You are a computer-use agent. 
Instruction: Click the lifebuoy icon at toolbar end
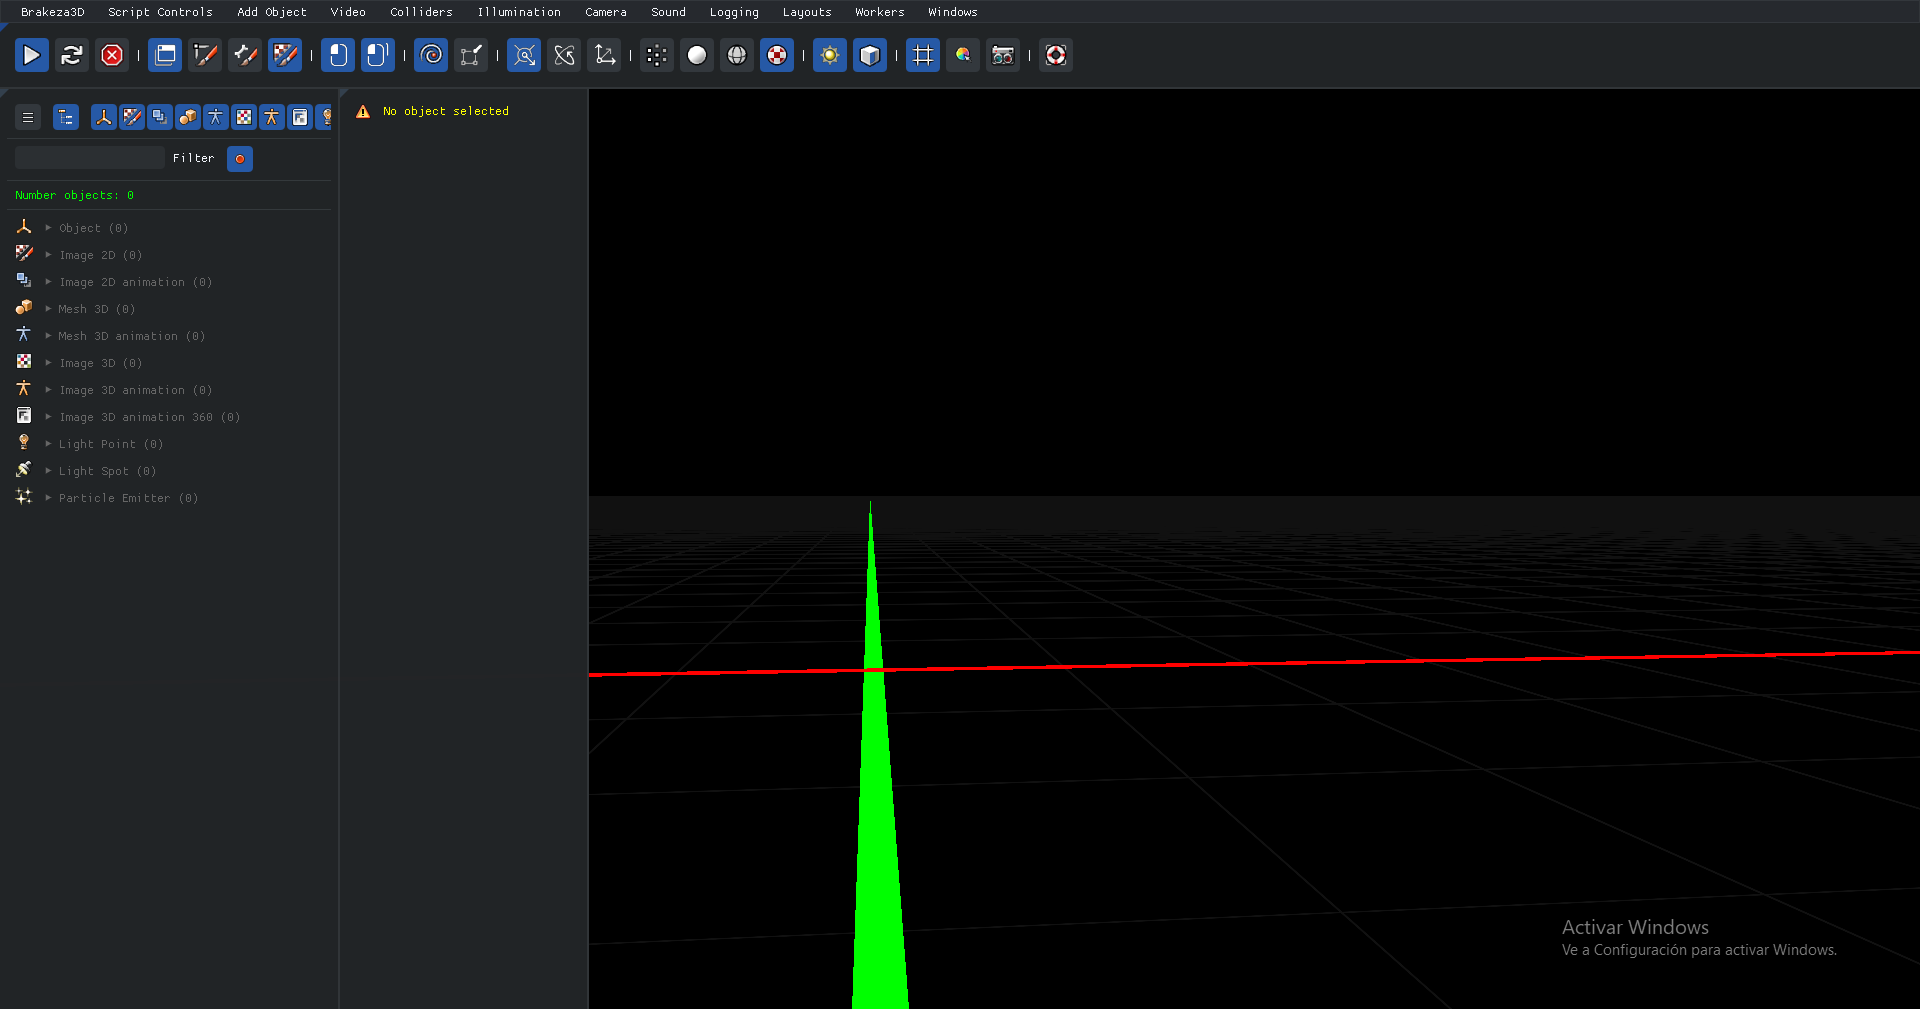[1056, 55]
